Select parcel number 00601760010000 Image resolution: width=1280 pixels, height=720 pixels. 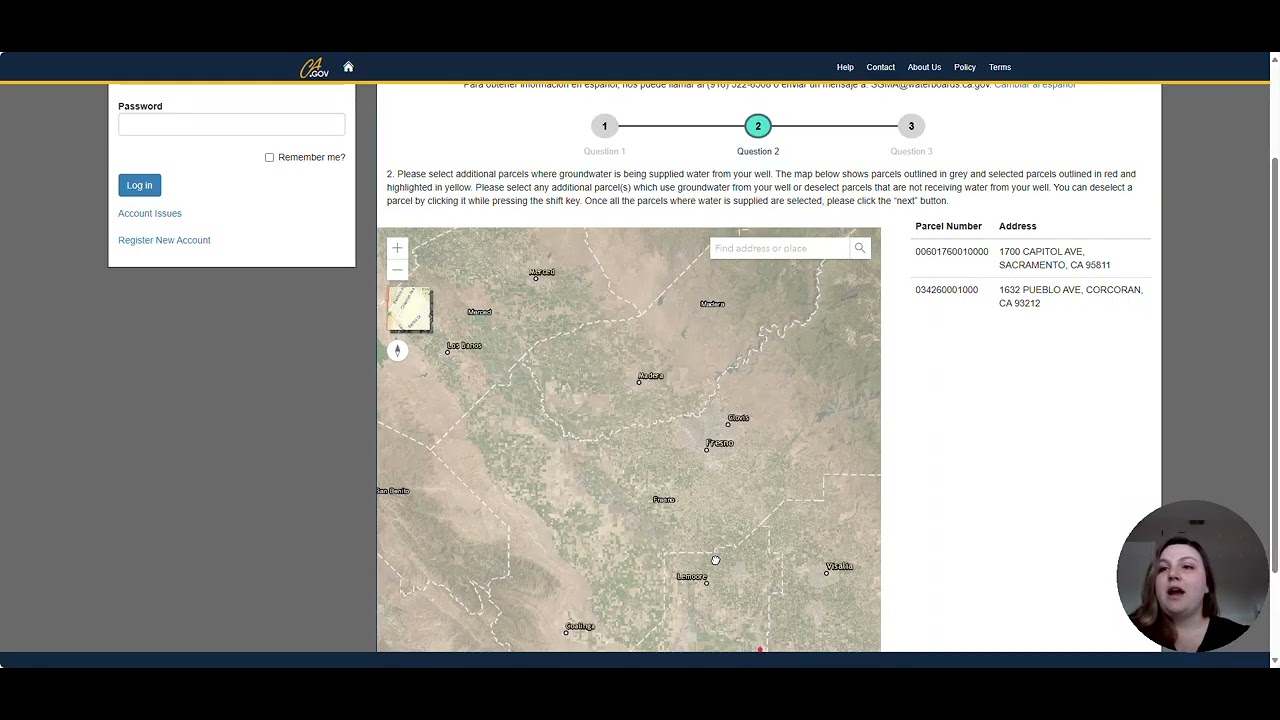point(951,252)
